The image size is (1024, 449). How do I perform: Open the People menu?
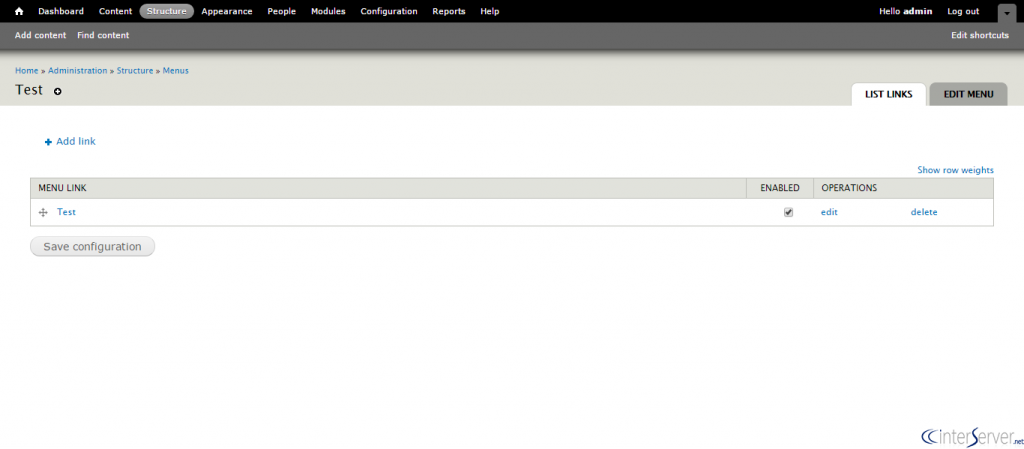tap(281, 11)
